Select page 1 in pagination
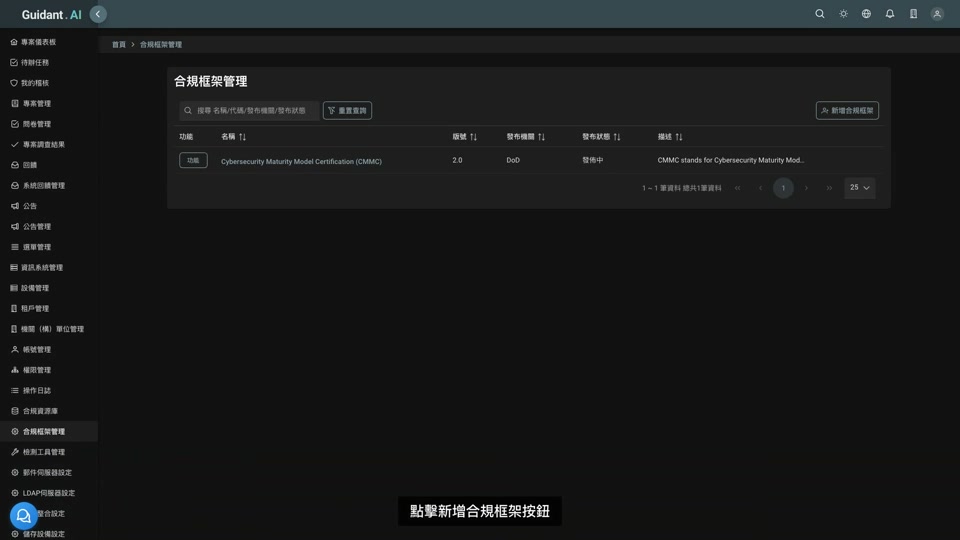 click(783, 188)
